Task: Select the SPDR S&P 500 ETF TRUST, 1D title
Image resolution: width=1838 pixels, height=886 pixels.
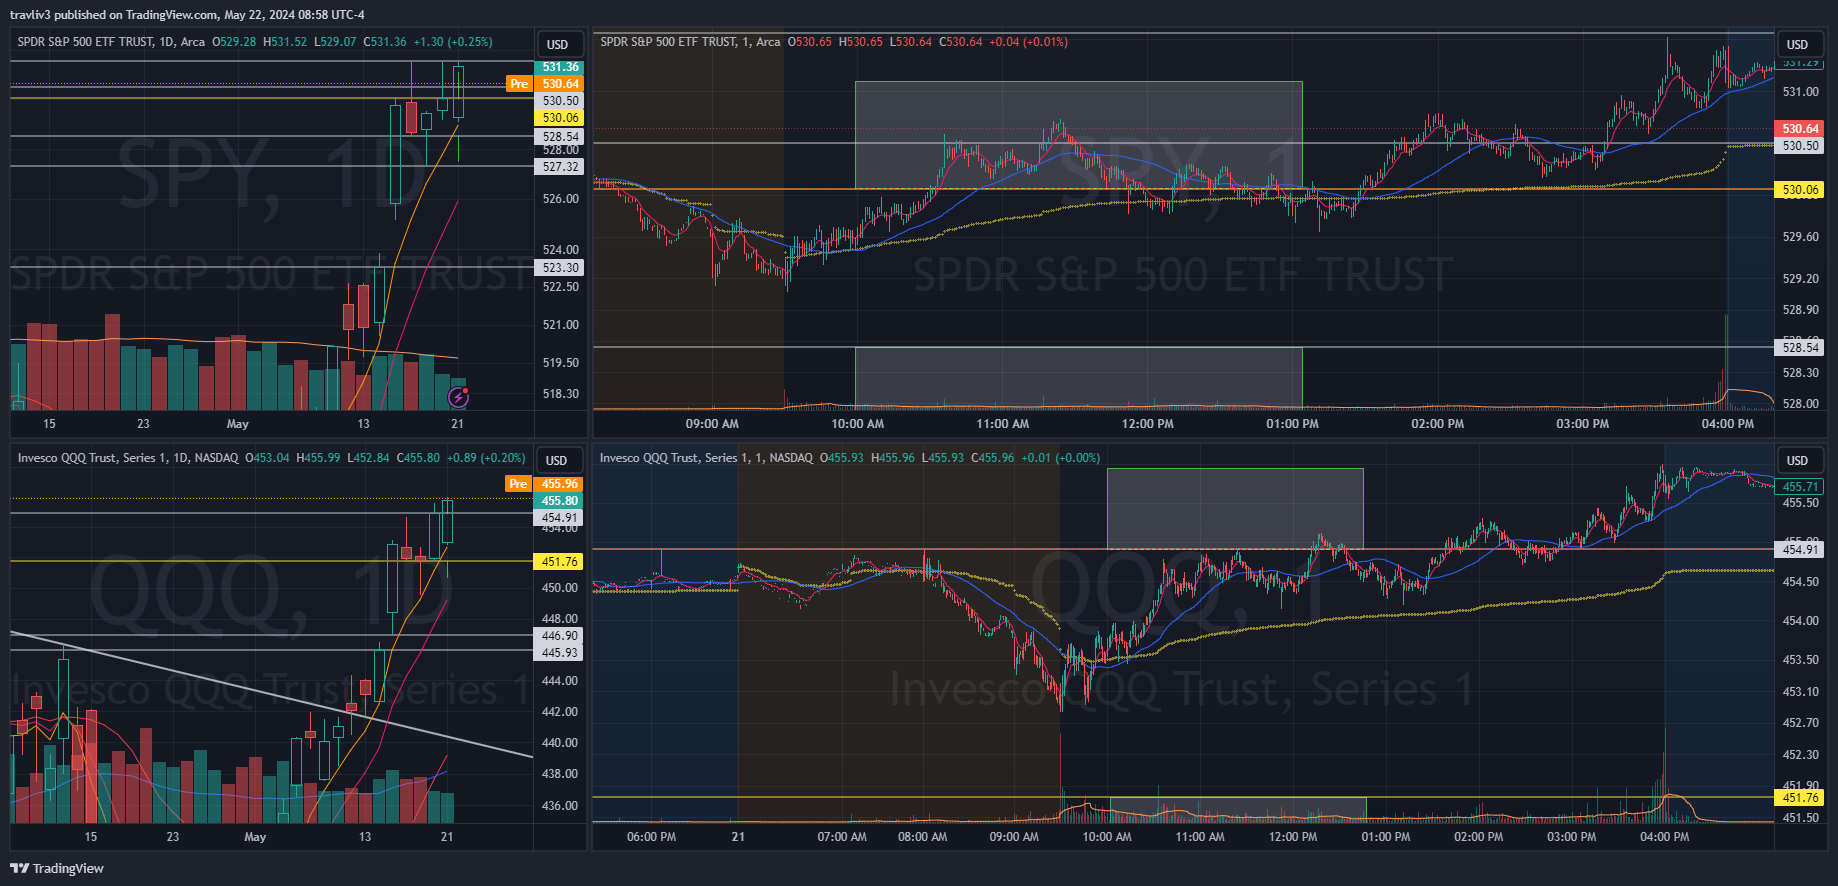Action: pyautogui.click(x=111, y=42)
